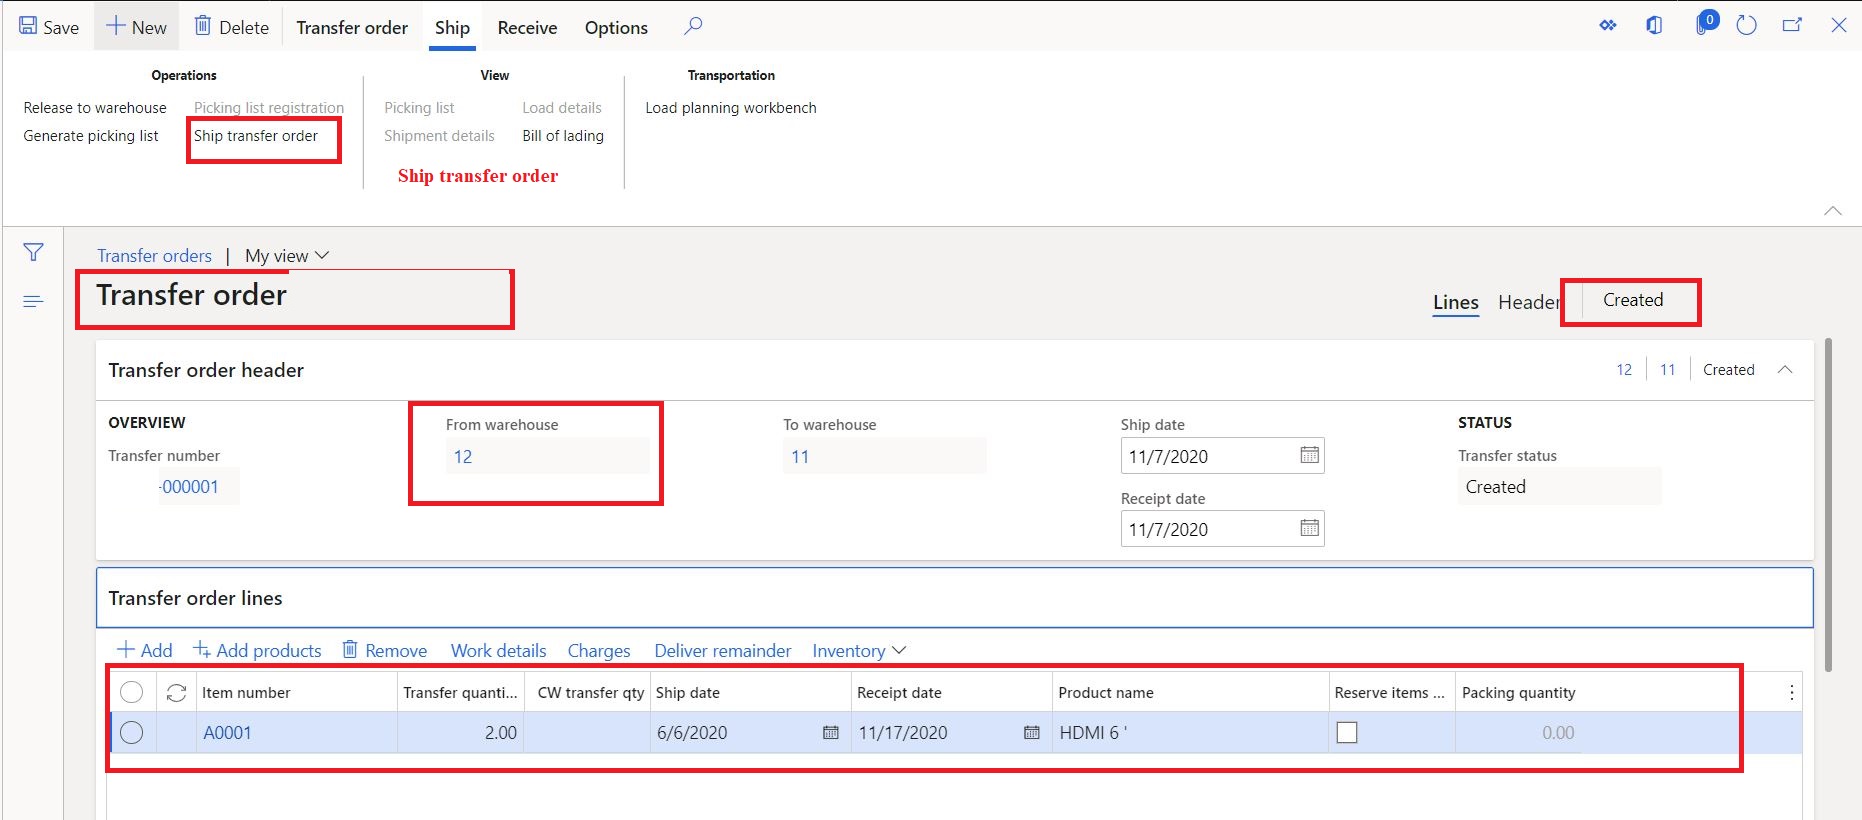Expand the Inventory dropdown menu
The image size is (1862, 820).
(x=859, y=651)
